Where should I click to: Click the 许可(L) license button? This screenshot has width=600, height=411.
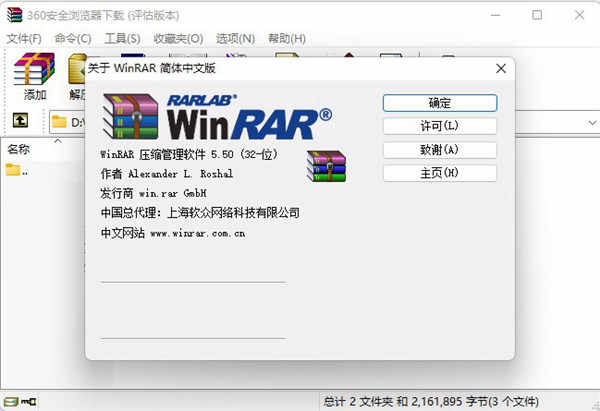click(x=440, y=126)
